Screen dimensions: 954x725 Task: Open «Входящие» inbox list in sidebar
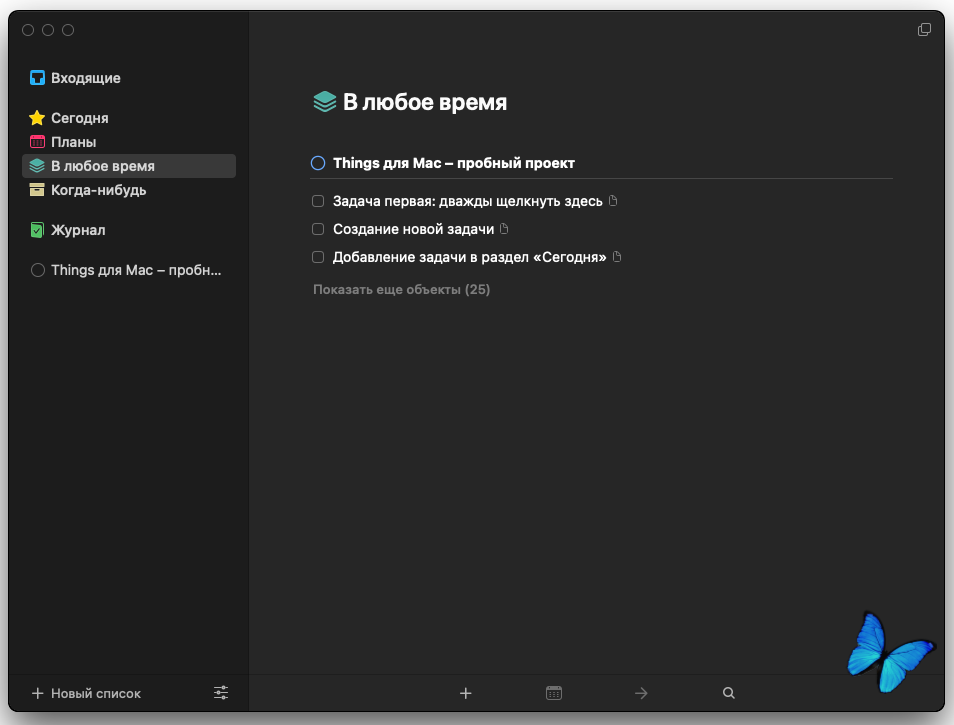86,78
